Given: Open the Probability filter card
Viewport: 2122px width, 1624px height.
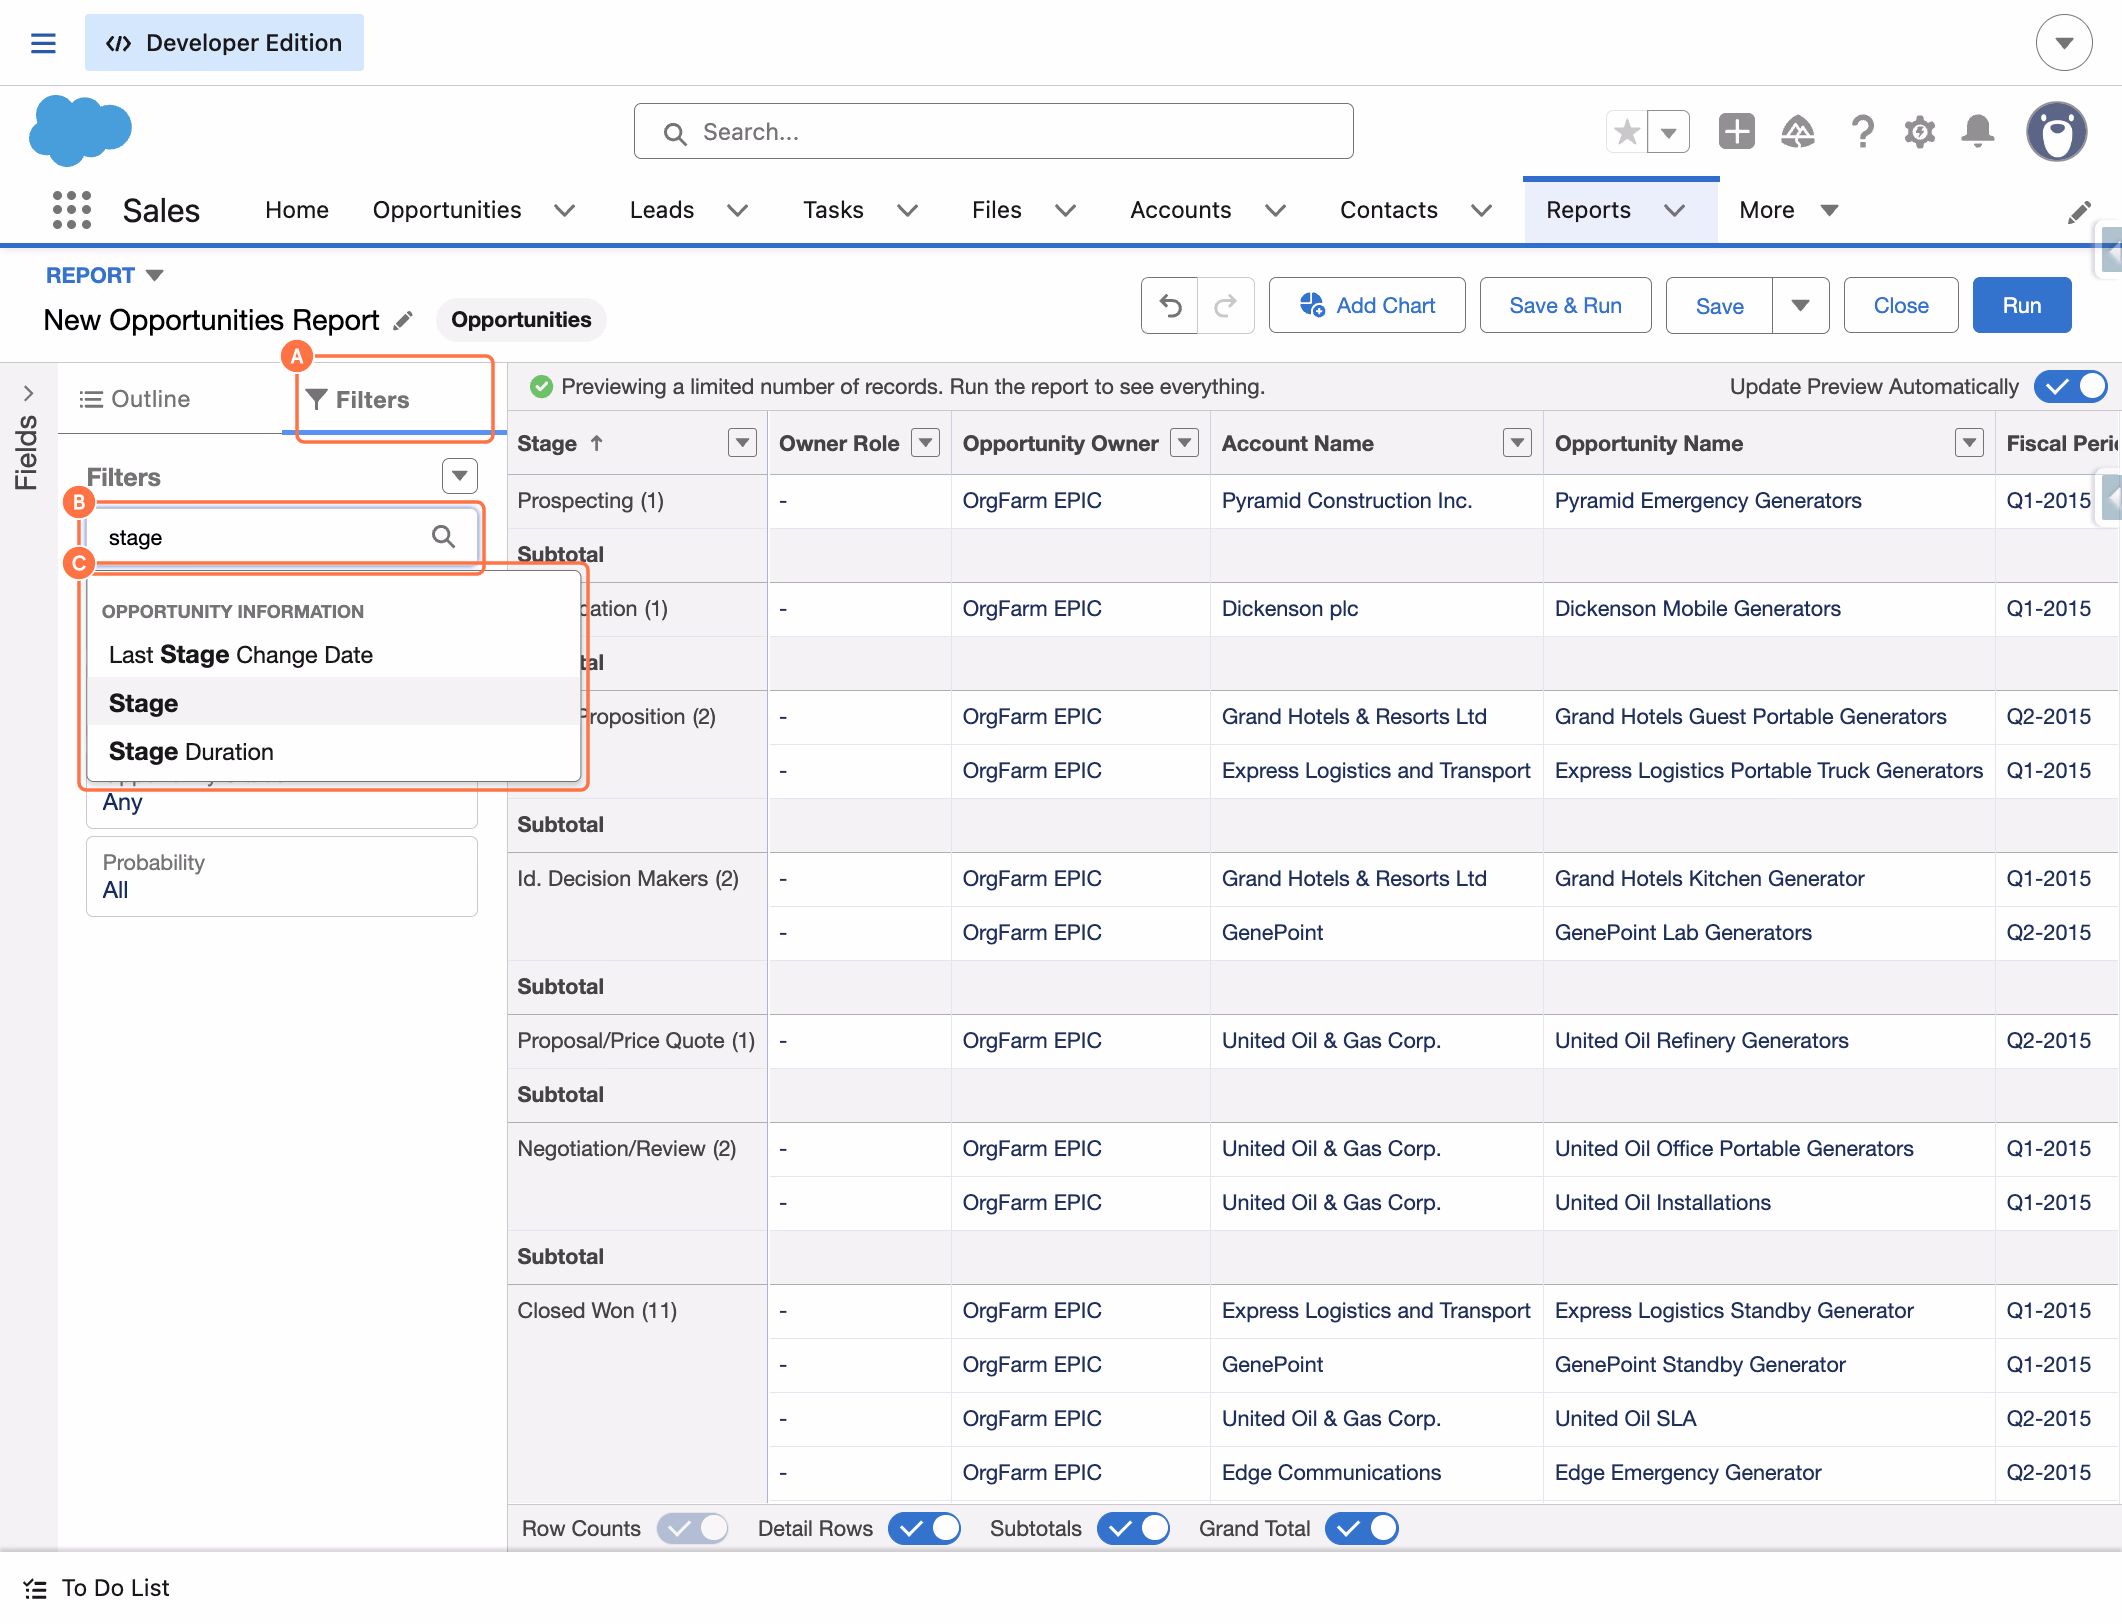Looking at the screenshot, I should tap(282, 876).
